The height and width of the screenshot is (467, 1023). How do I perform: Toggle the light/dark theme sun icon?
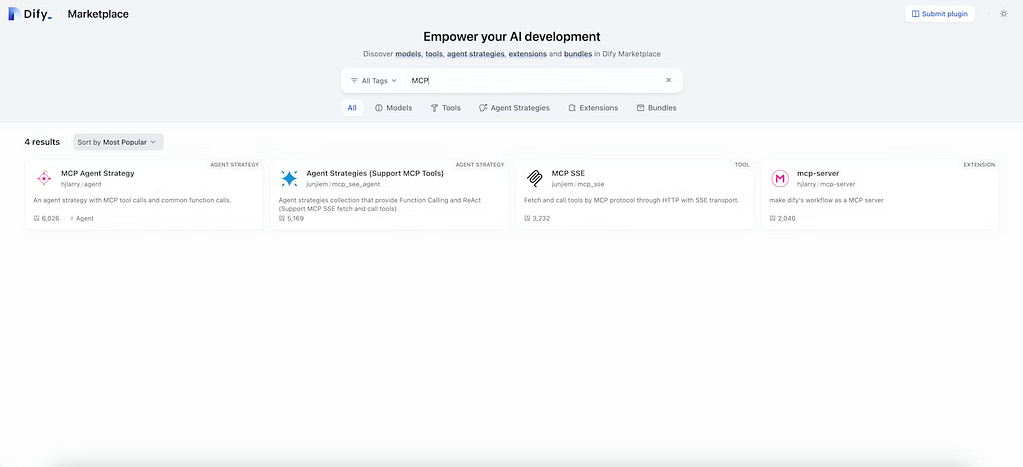pos(1003,14)
